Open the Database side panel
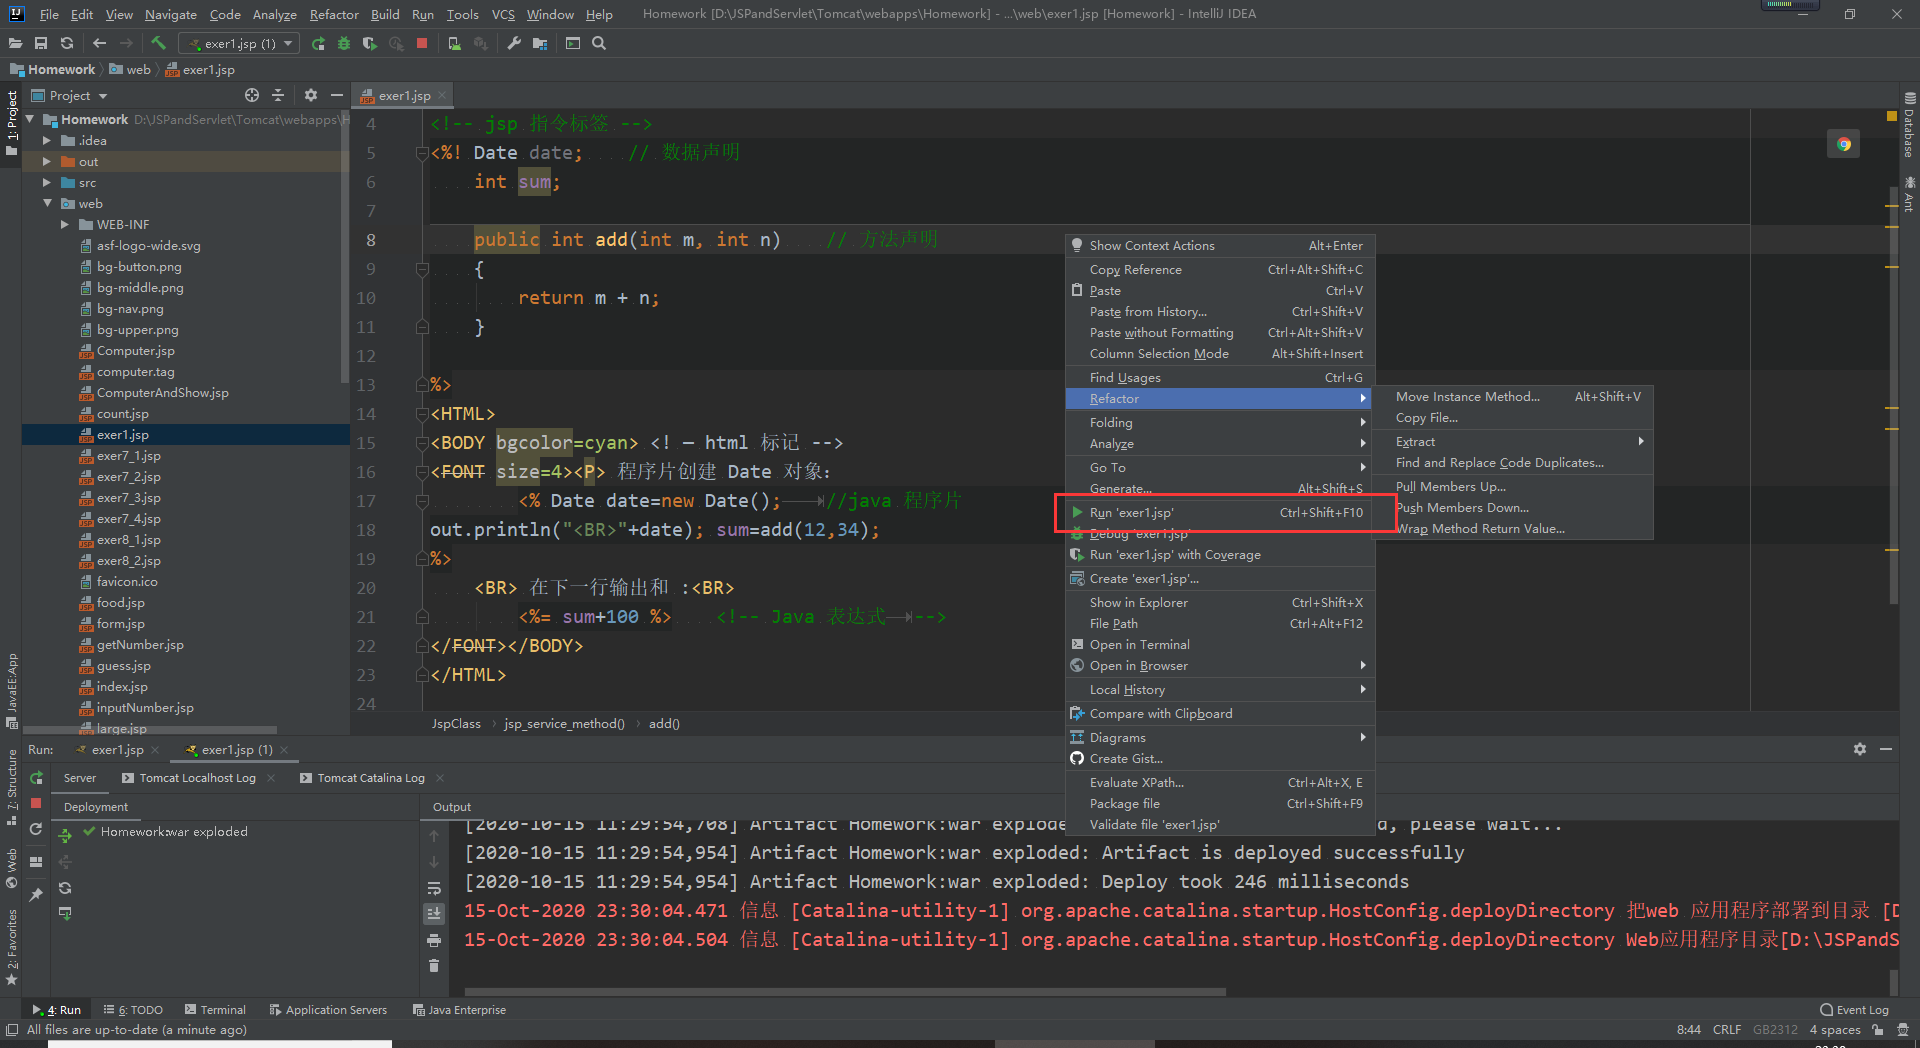Viewport: 1920px width, 1048px height. [1910, 126]
